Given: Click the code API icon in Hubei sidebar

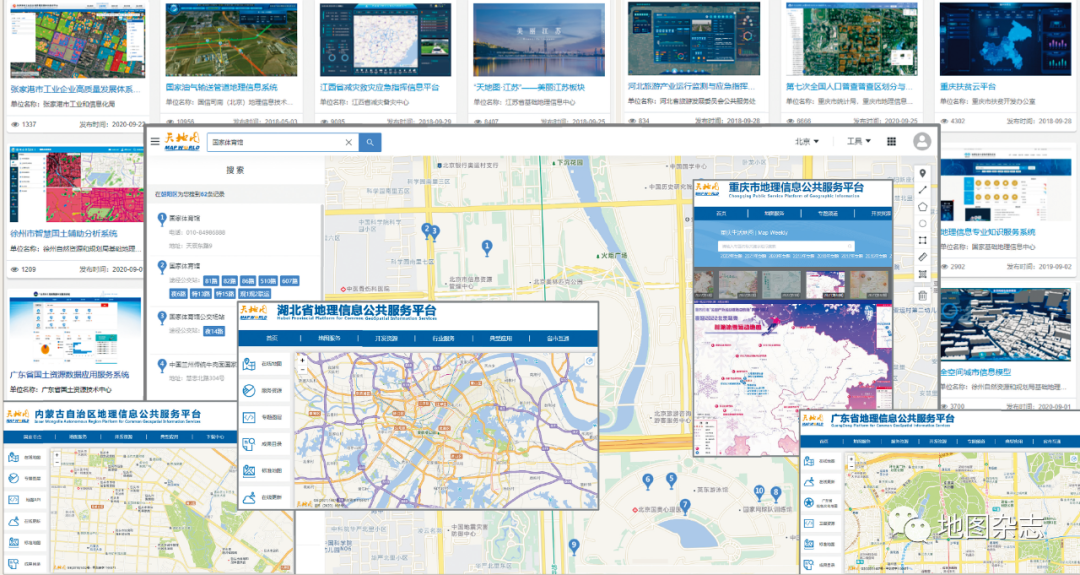Looking at the screenshot, I should point(249,417).
